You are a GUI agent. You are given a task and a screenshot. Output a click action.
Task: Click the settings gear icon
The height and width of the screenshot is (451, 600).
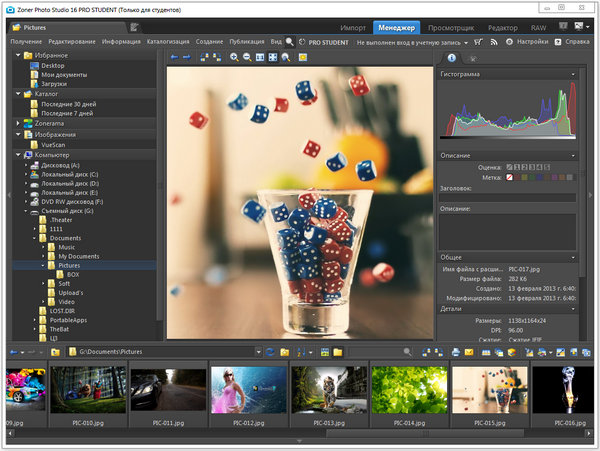coord(510,42)
